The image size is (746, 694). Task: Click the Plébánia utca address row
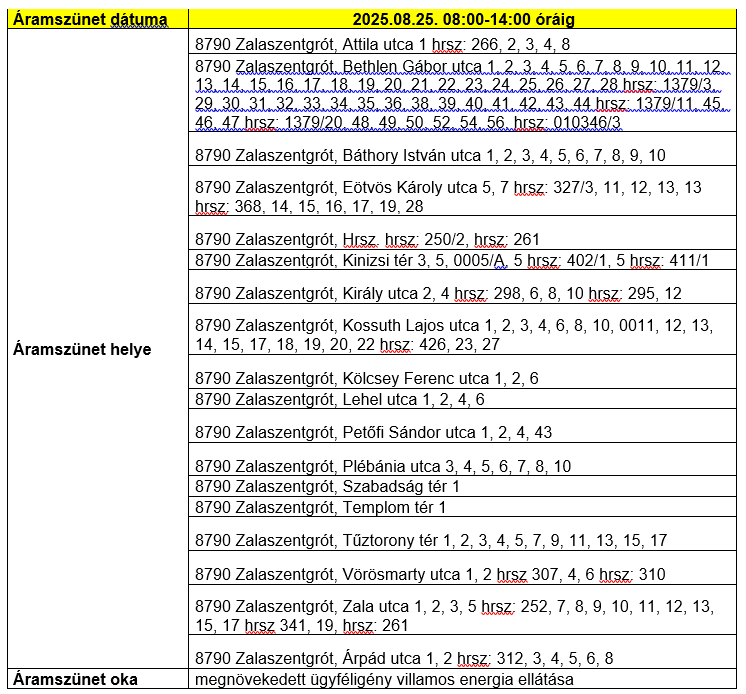tap(462, 459)
